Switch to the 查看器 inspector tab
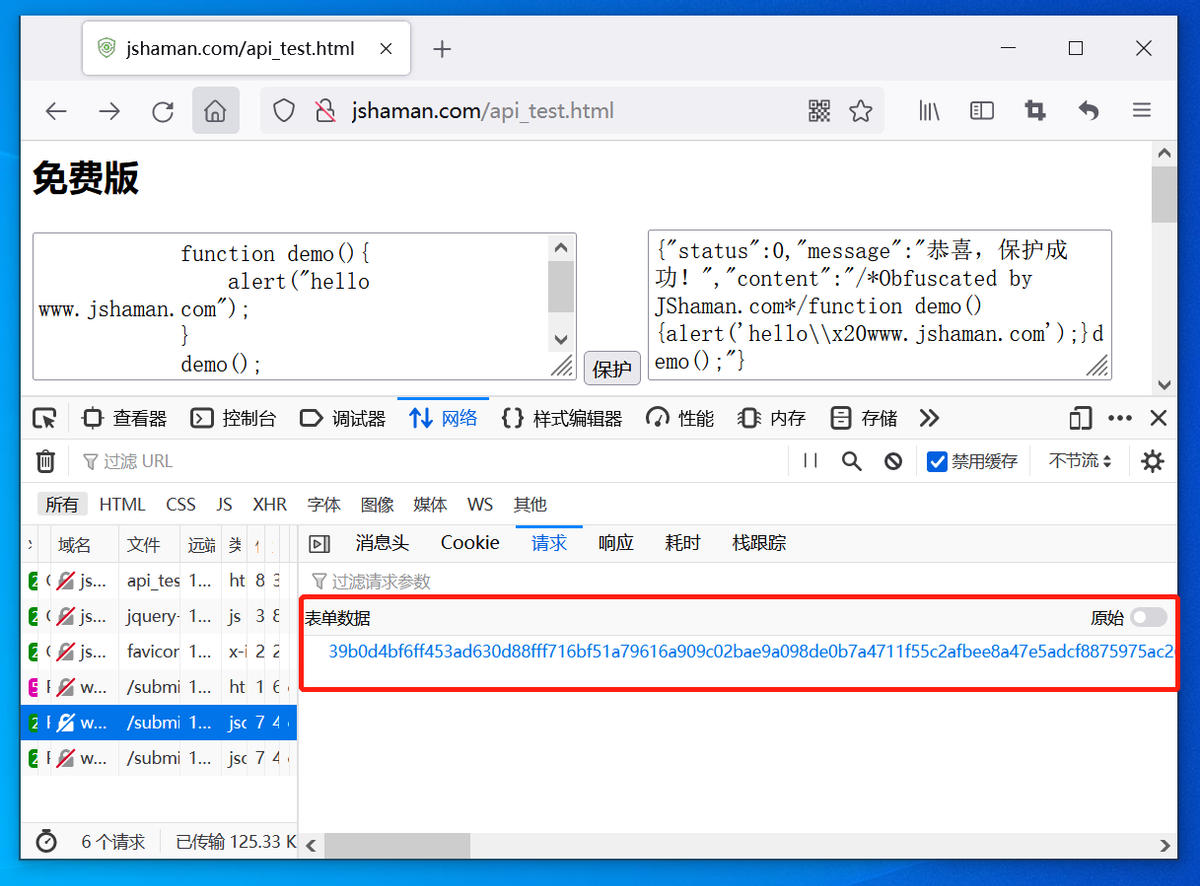Image resolution: width=1200 pixels, height=886 pixels. point(125,418)
